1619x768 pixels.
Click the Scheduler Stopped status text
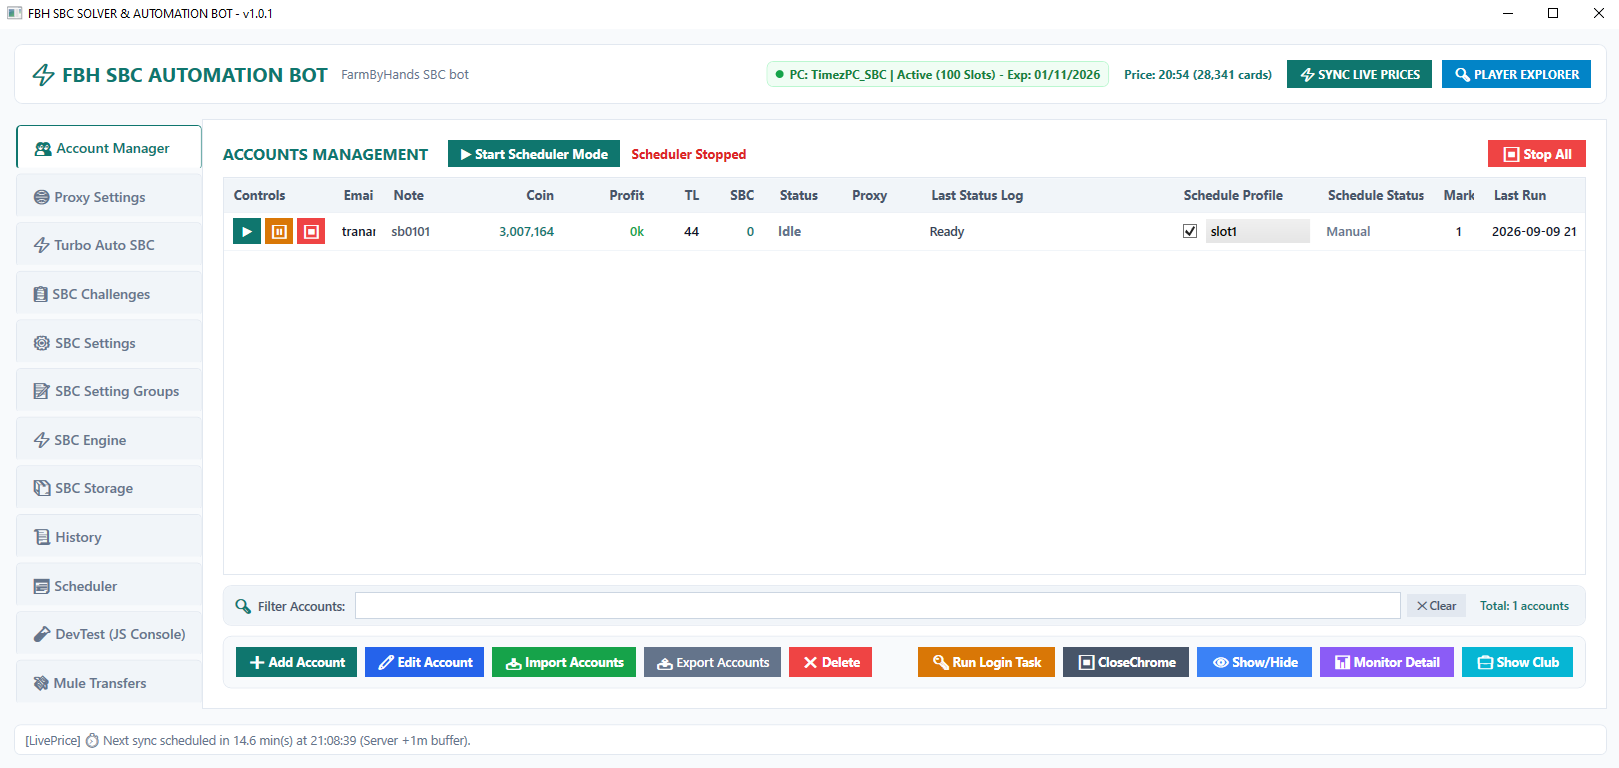[689, 154]
